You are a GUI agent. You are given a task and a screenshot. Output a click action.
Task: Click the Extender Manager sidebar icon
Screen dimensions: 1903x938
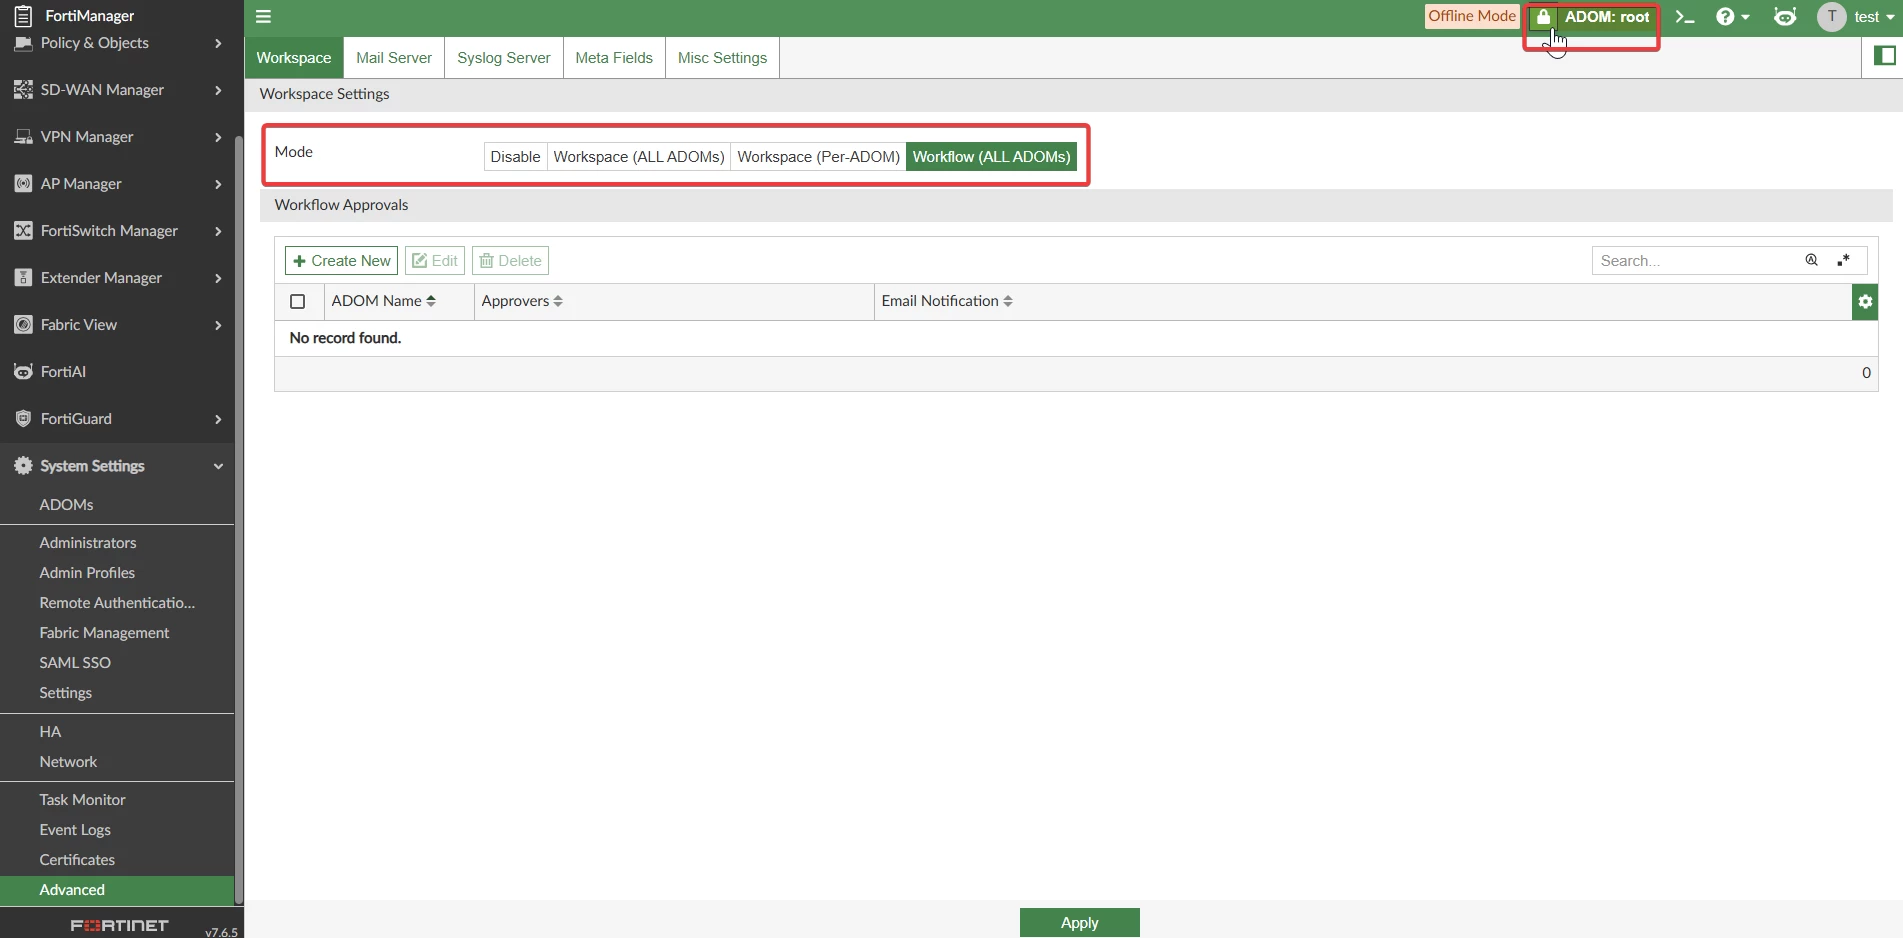pos(23,278)
